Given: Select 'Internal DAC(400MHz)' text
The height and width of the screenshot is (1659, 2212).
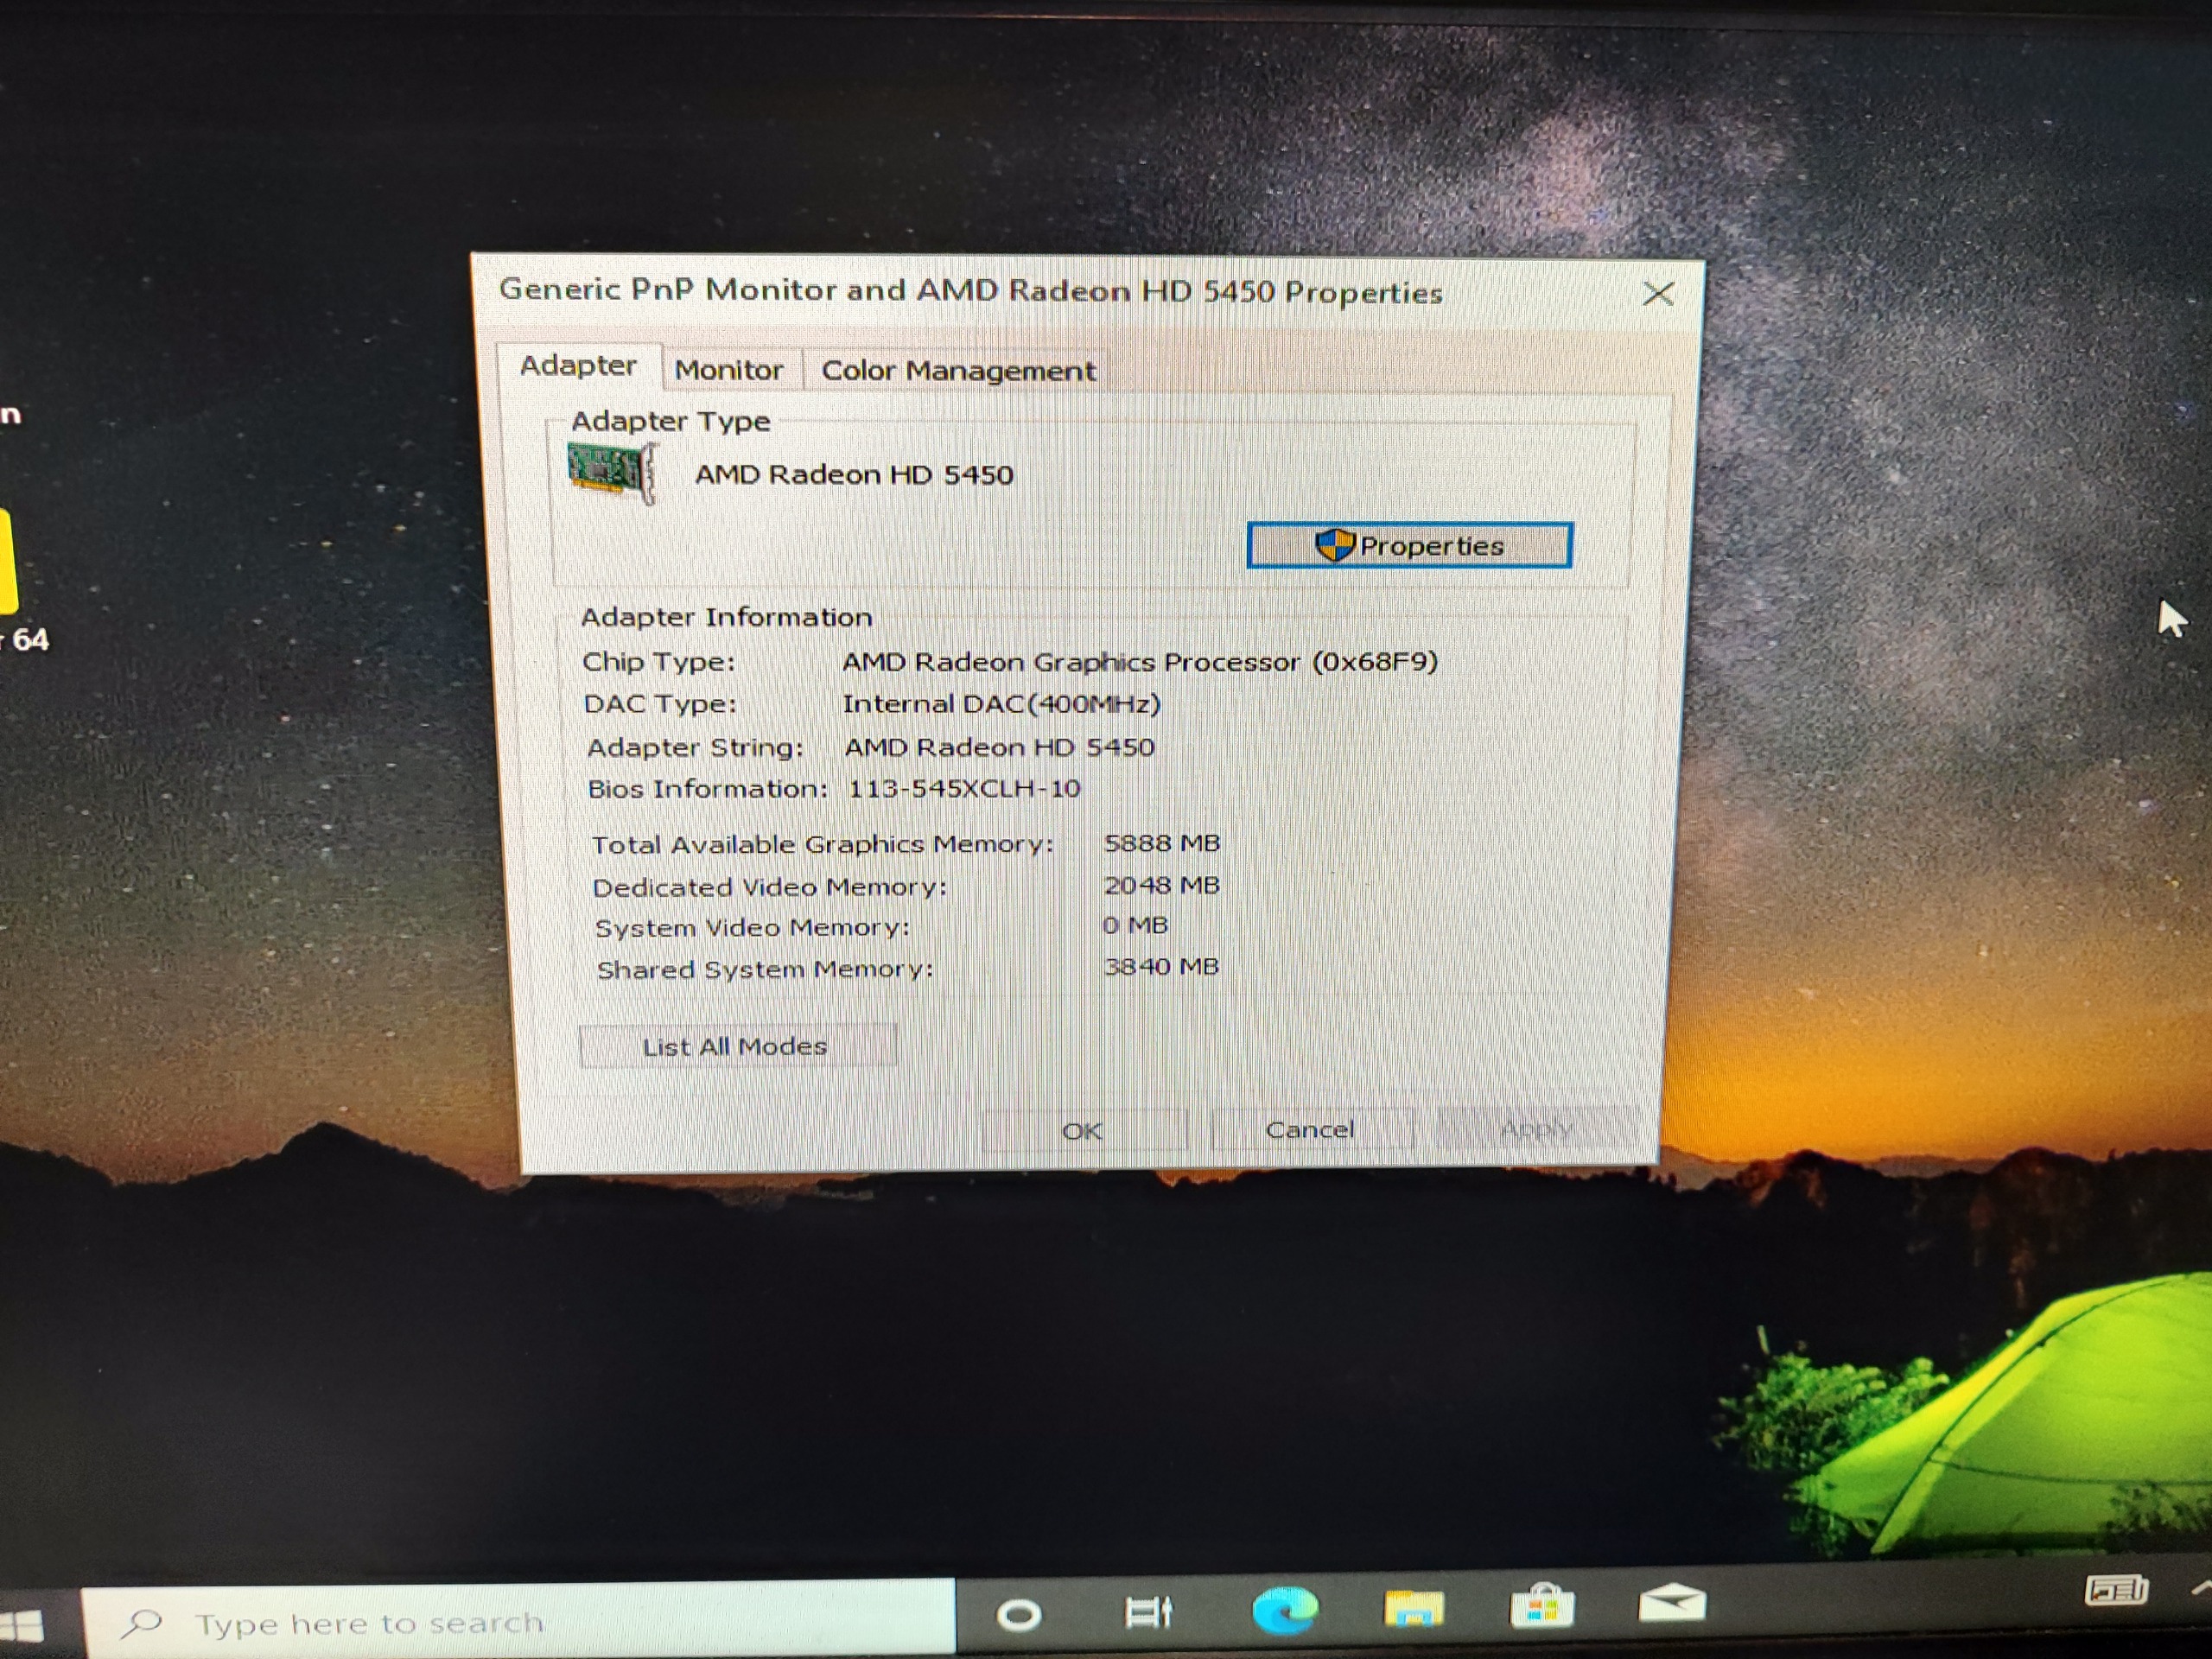Looking at the screenshot, I should [x=1002, y=704].
